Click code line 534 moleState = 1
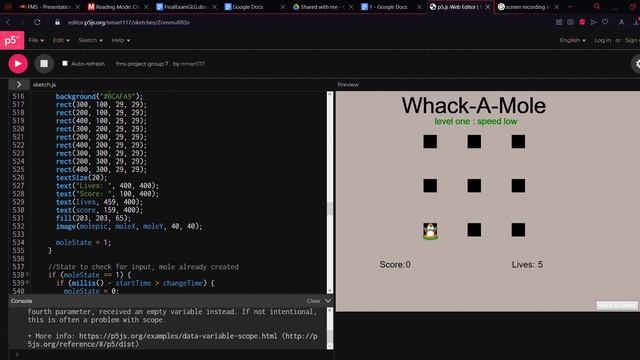640x360 pixels. pos(83,242)
